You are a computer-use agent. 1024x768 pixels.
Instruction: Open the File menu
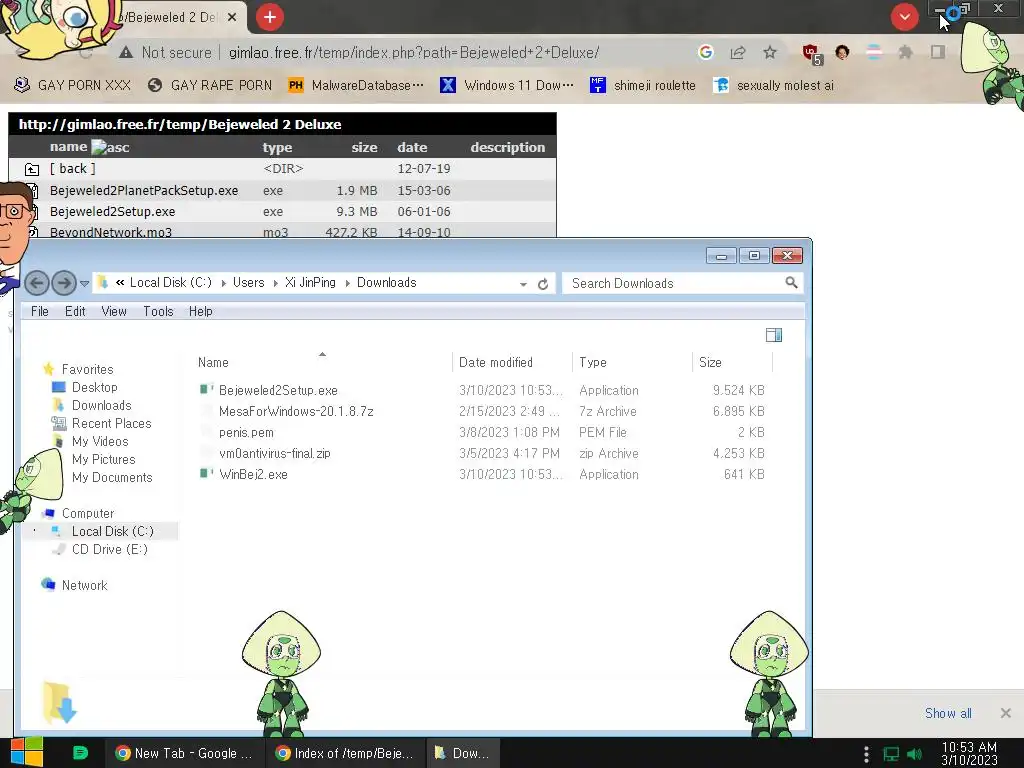point(40,312)
